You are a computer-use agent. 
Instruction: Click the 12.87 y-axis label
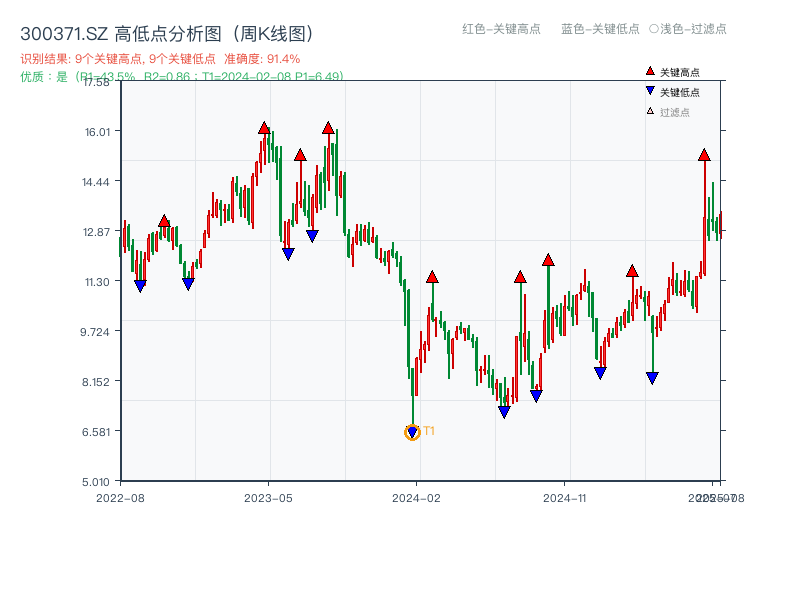pyautogui.click(x=96, y=232)
